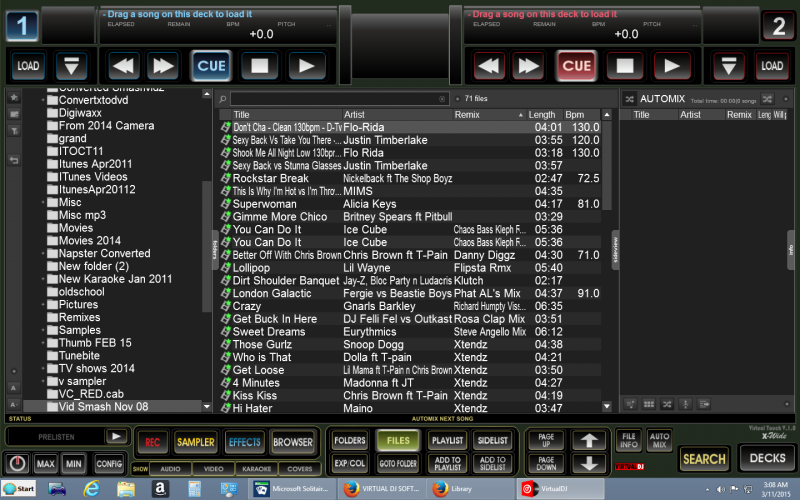Click the favorites star icon in the sidebar
This screenshot has height=500, width=800.
pyautogui.click(x=14, y=97)
